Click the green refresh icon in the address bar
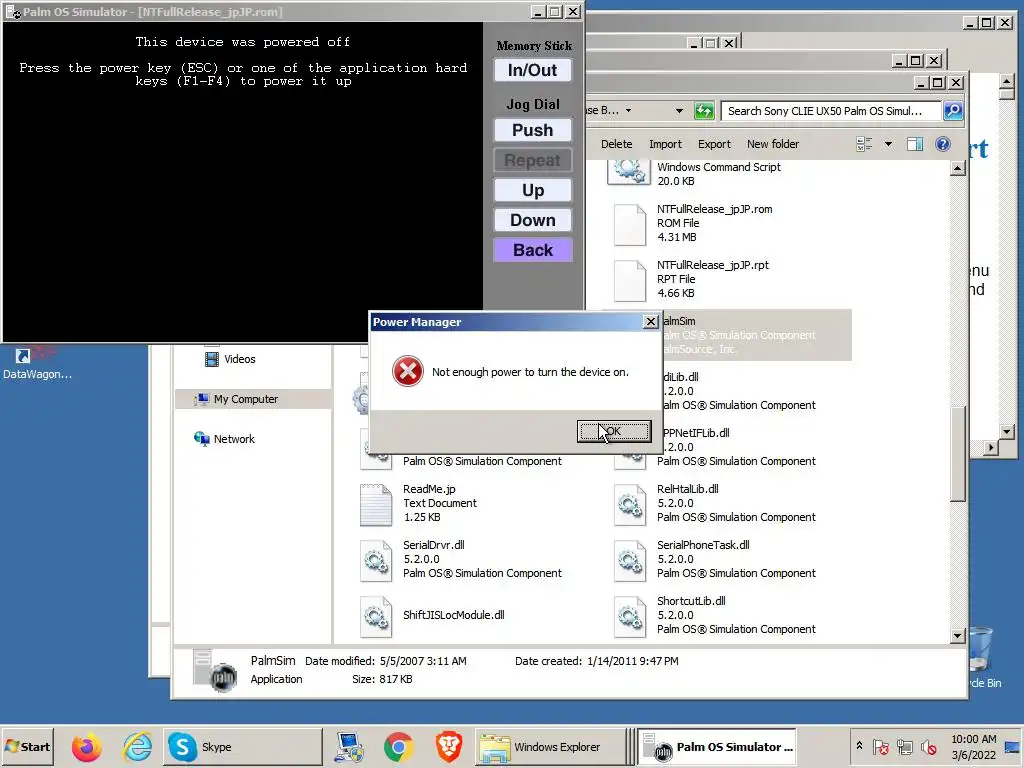1024x768 pixels. (703, 110)
